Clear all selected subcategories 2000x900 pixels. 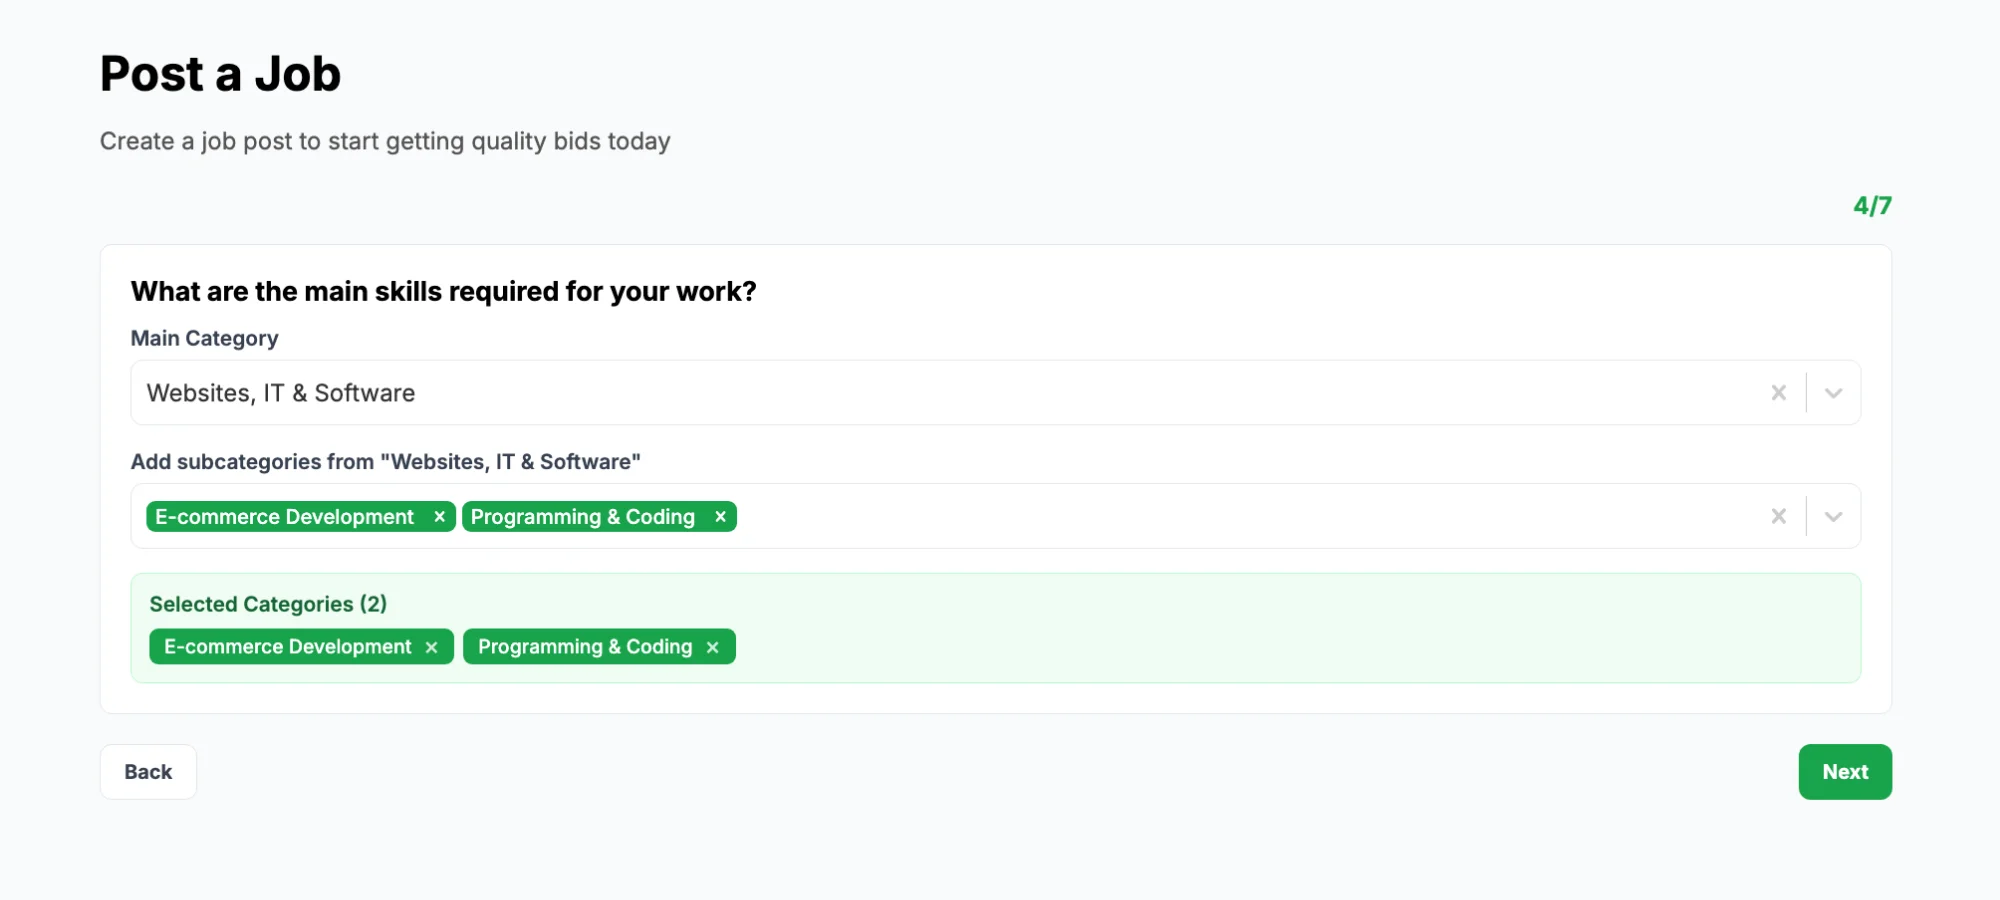[1779, 516]
